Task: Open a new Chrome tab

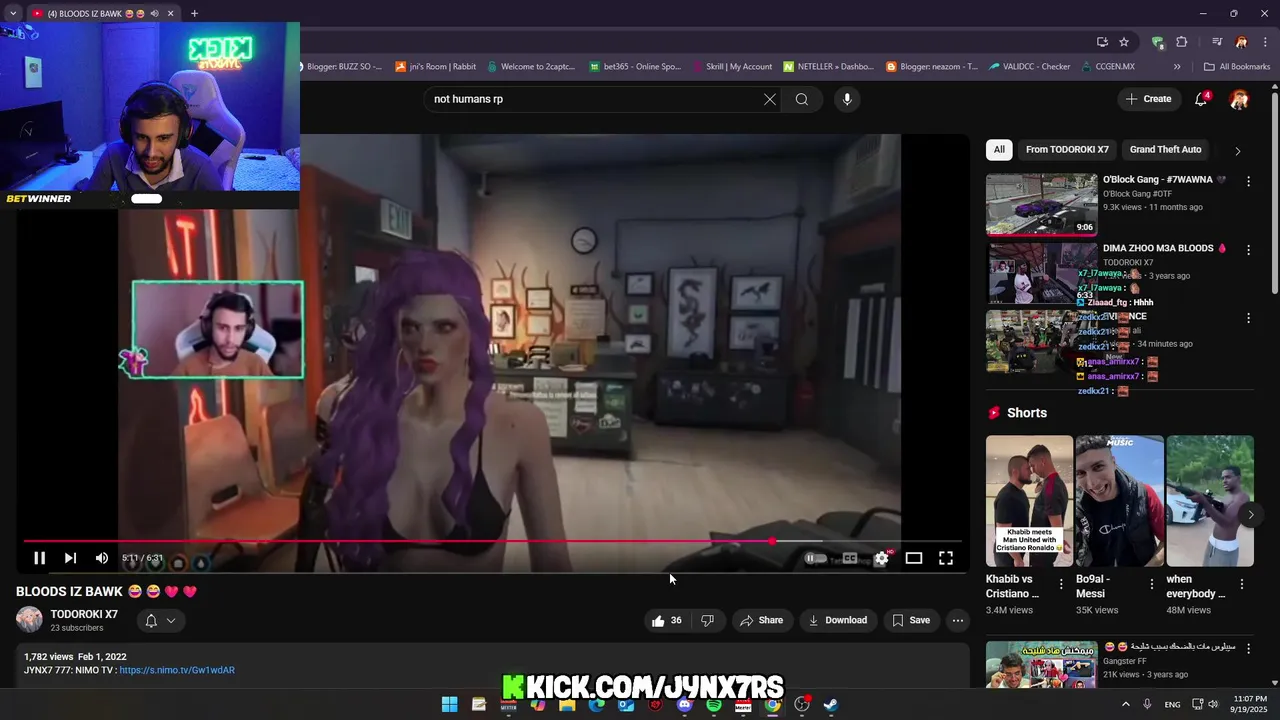Action: [194, 13]
